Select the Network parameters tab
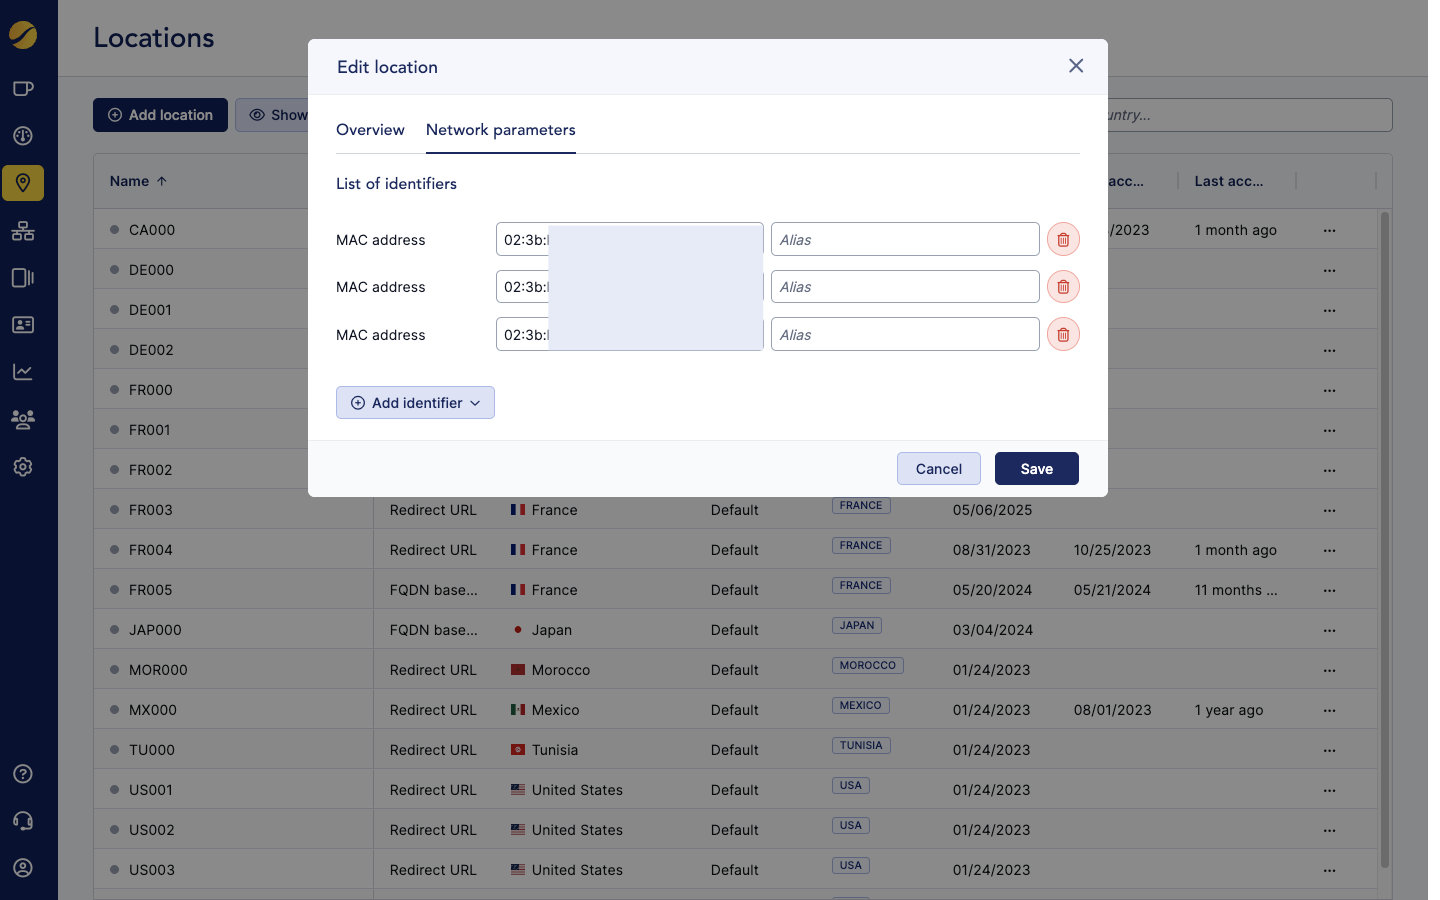 [x=500, y=130]
